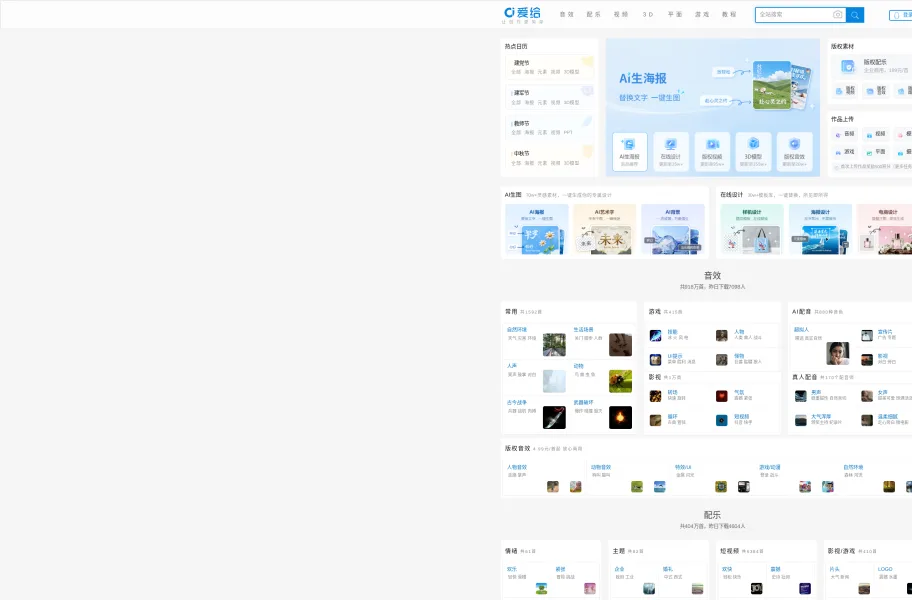Upload work via the 平面 icon under 作品上传
This screenshot has width=912, height=600.
[x=870, y=152]
